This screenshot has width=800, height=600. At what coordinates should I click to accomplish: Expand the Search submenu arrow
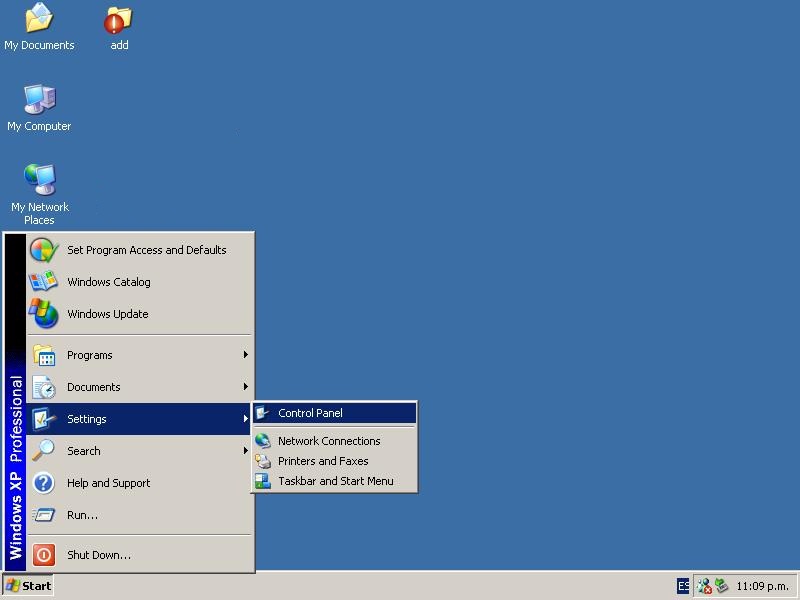point(245,451)
